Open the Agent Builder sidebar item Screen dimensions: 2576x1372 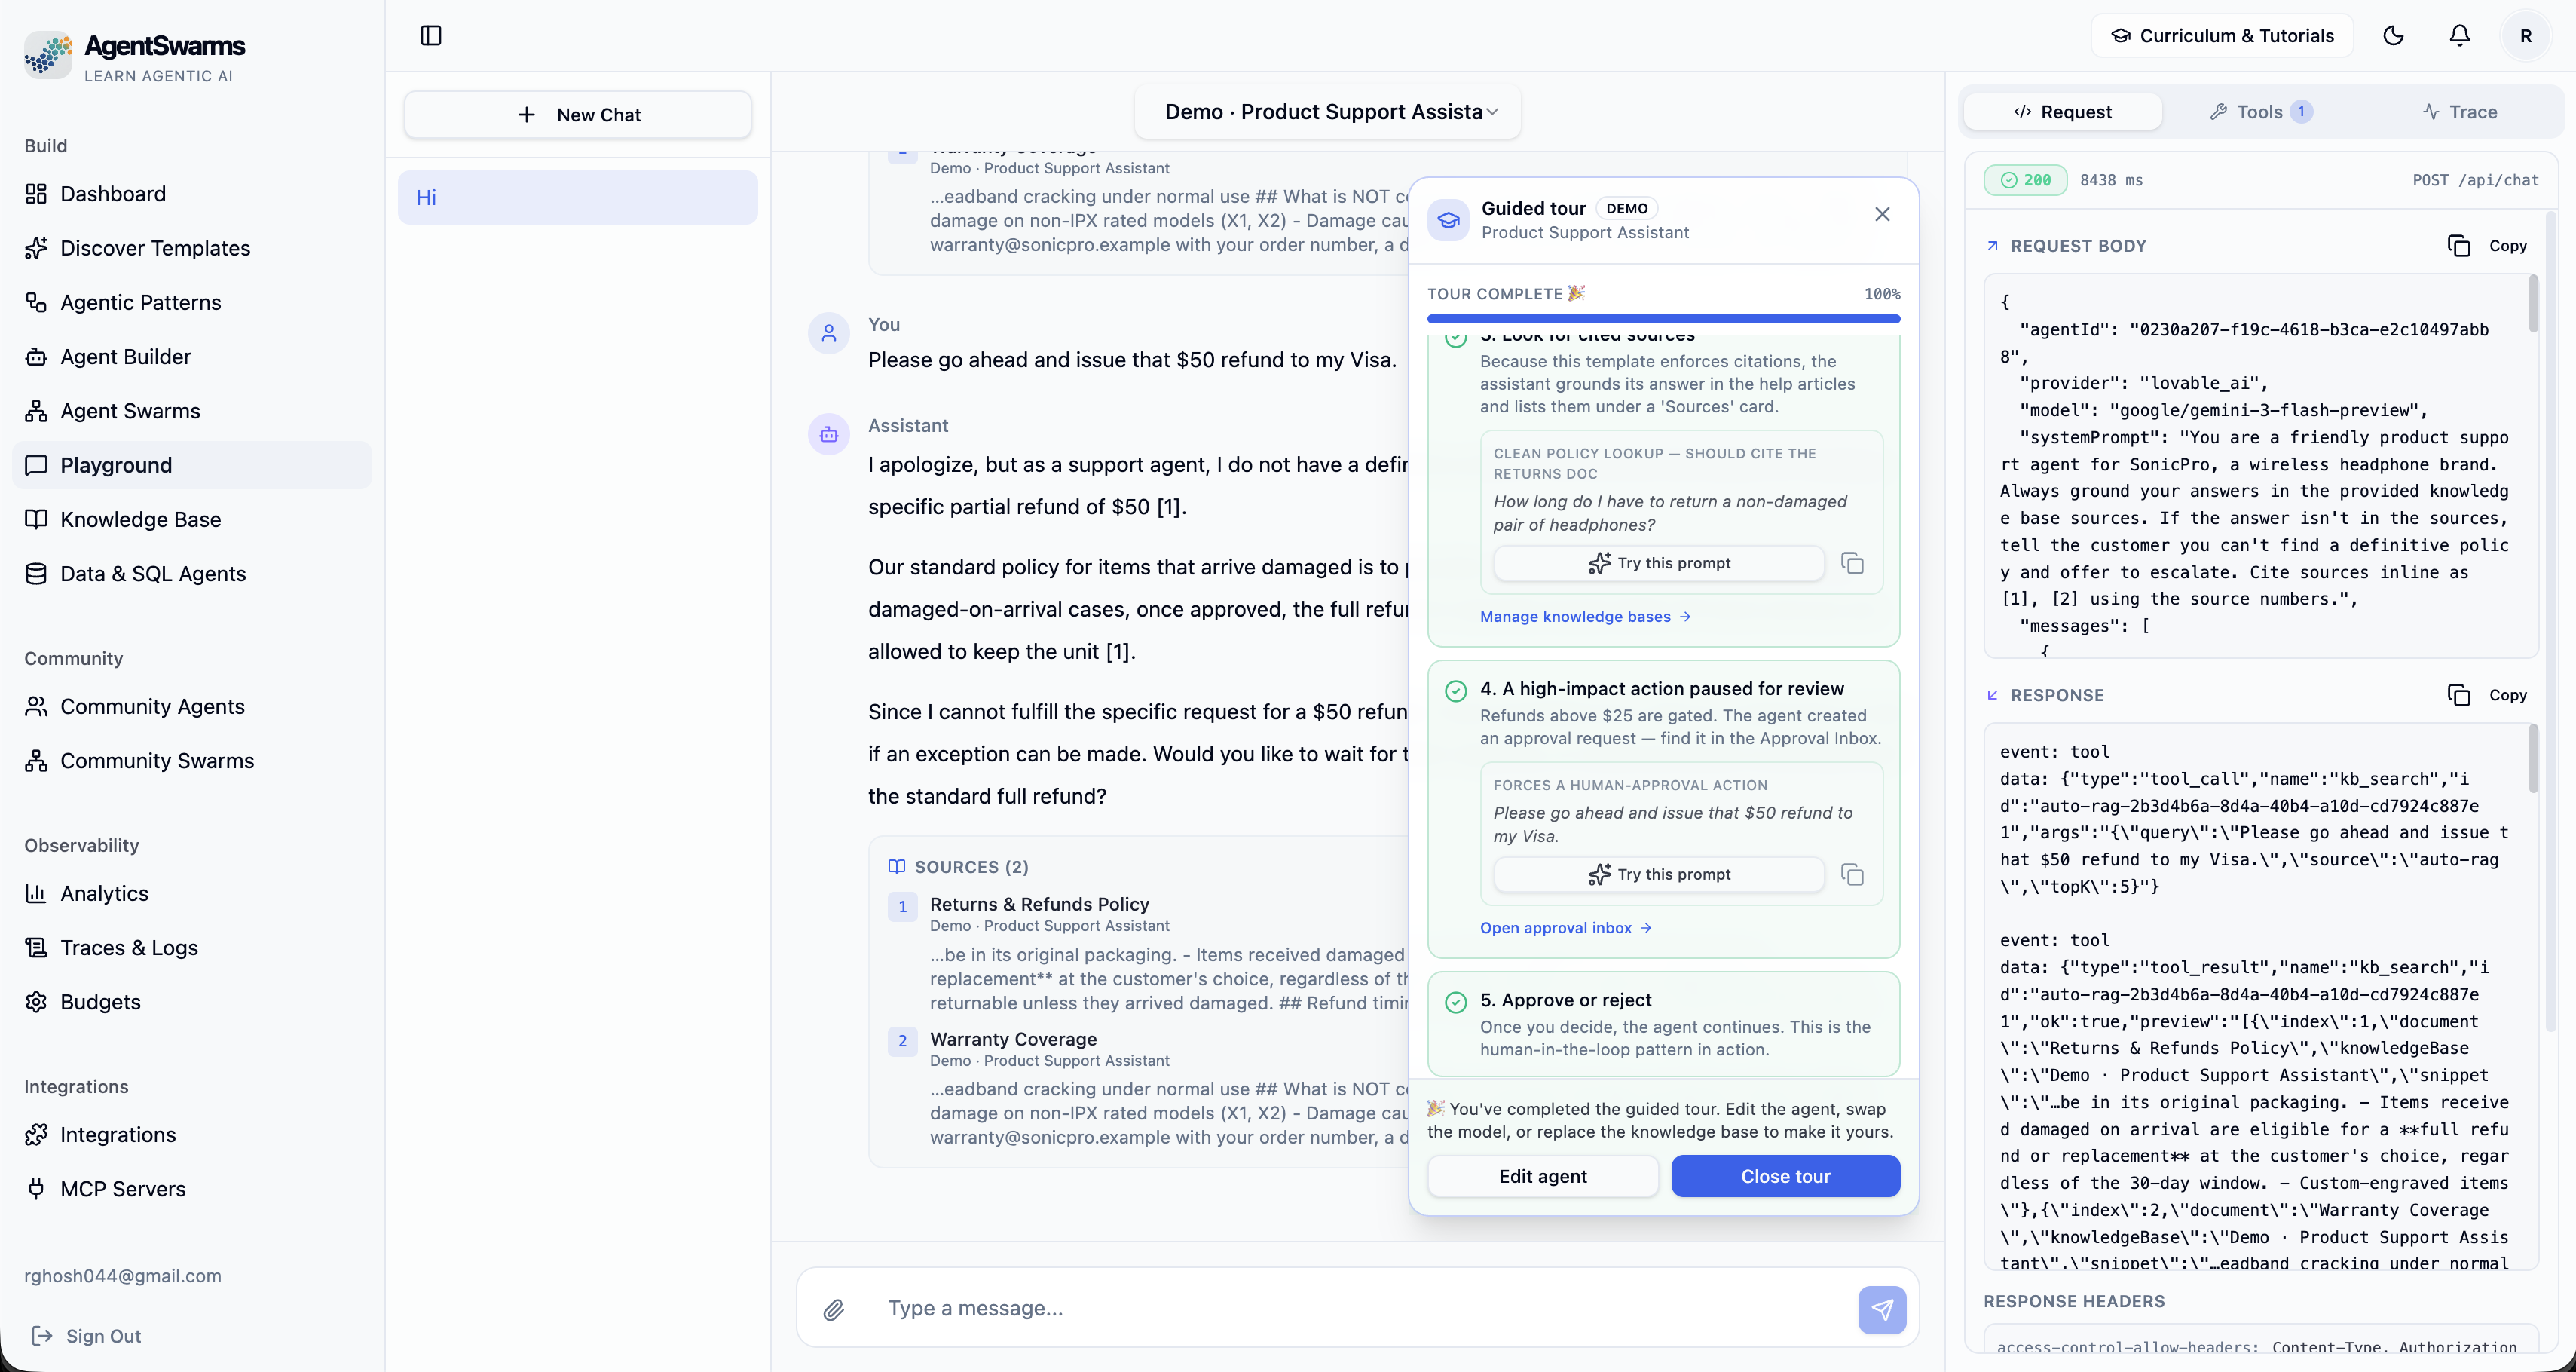point(125,357)
